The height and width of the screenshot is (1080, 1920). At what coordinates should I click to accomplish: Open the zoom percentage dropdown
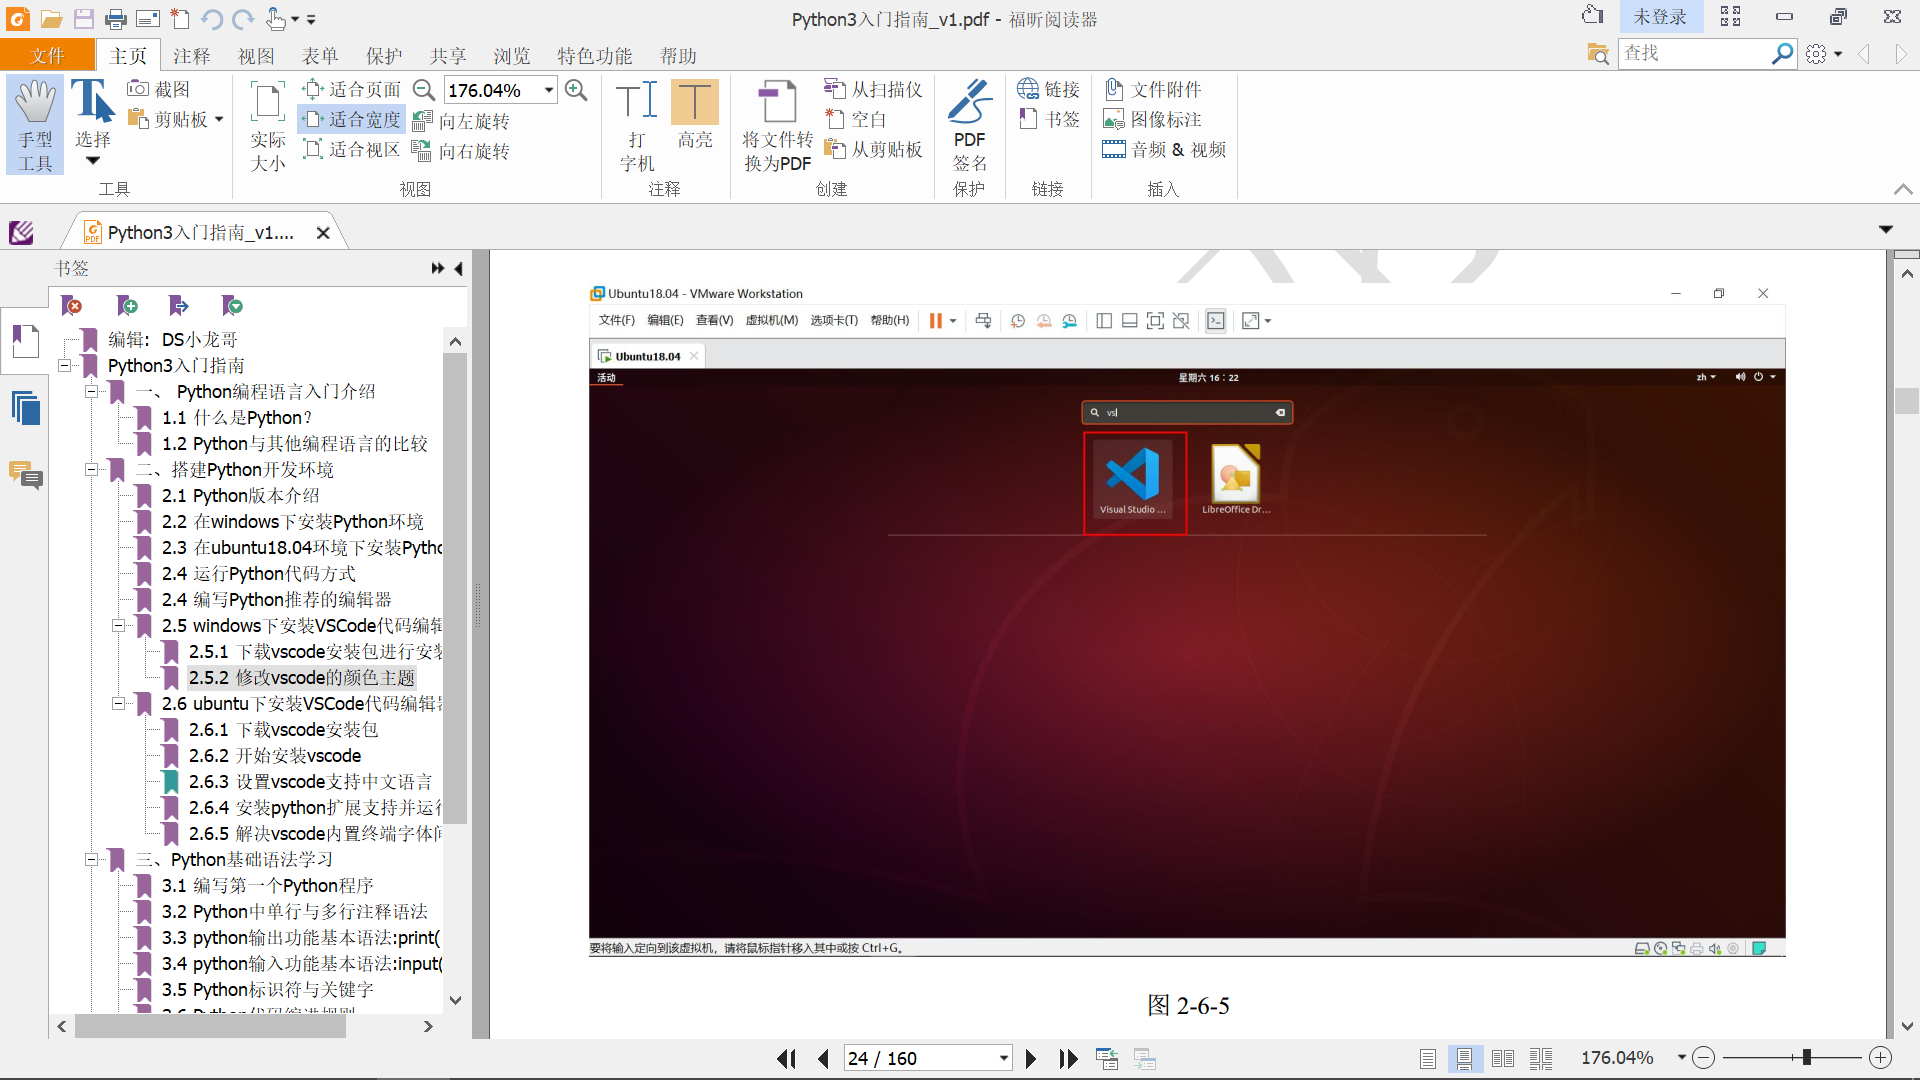(x=549, y=90)
